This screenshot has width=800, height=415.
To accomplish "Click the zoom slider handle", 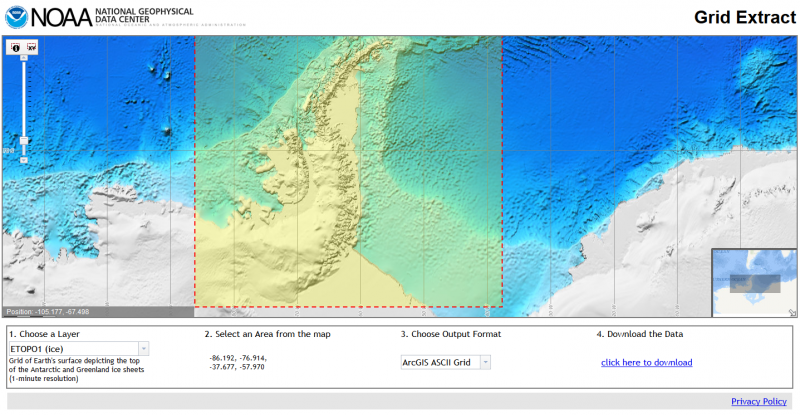I will pyautogui.click(x=24, y=141).
